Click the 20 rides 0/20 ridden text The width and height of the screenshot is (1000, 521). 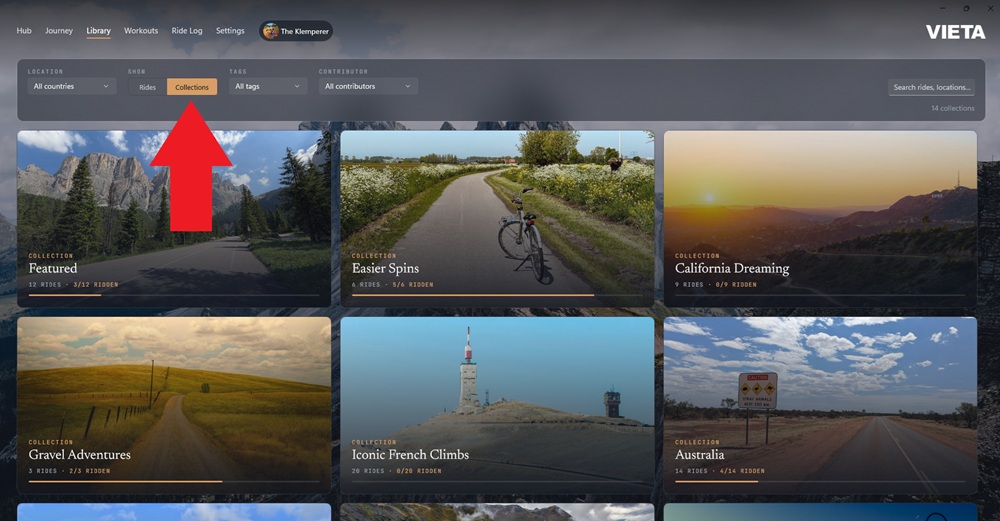pyautogui.click(x=397, y=471)
